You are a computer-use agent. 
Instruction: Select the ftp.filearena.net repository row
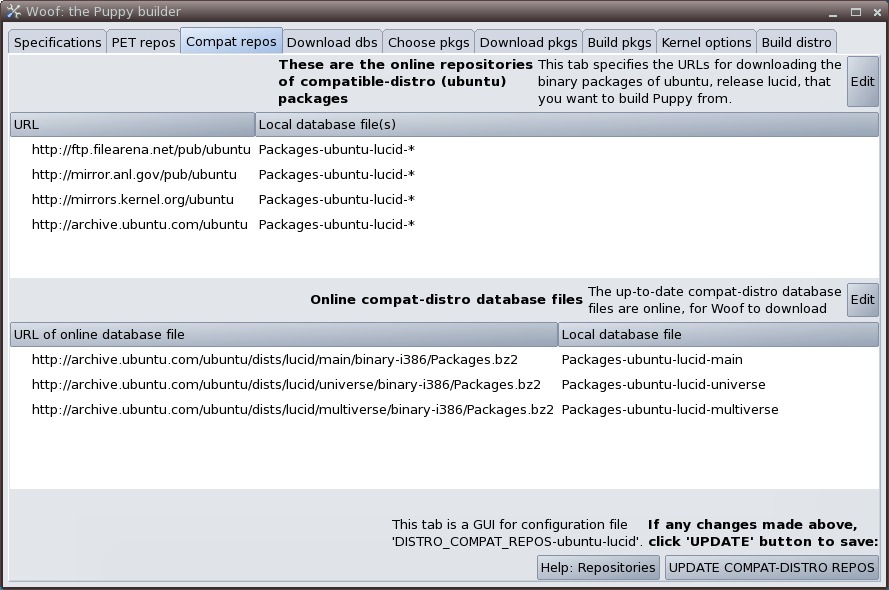click(141, 150)
